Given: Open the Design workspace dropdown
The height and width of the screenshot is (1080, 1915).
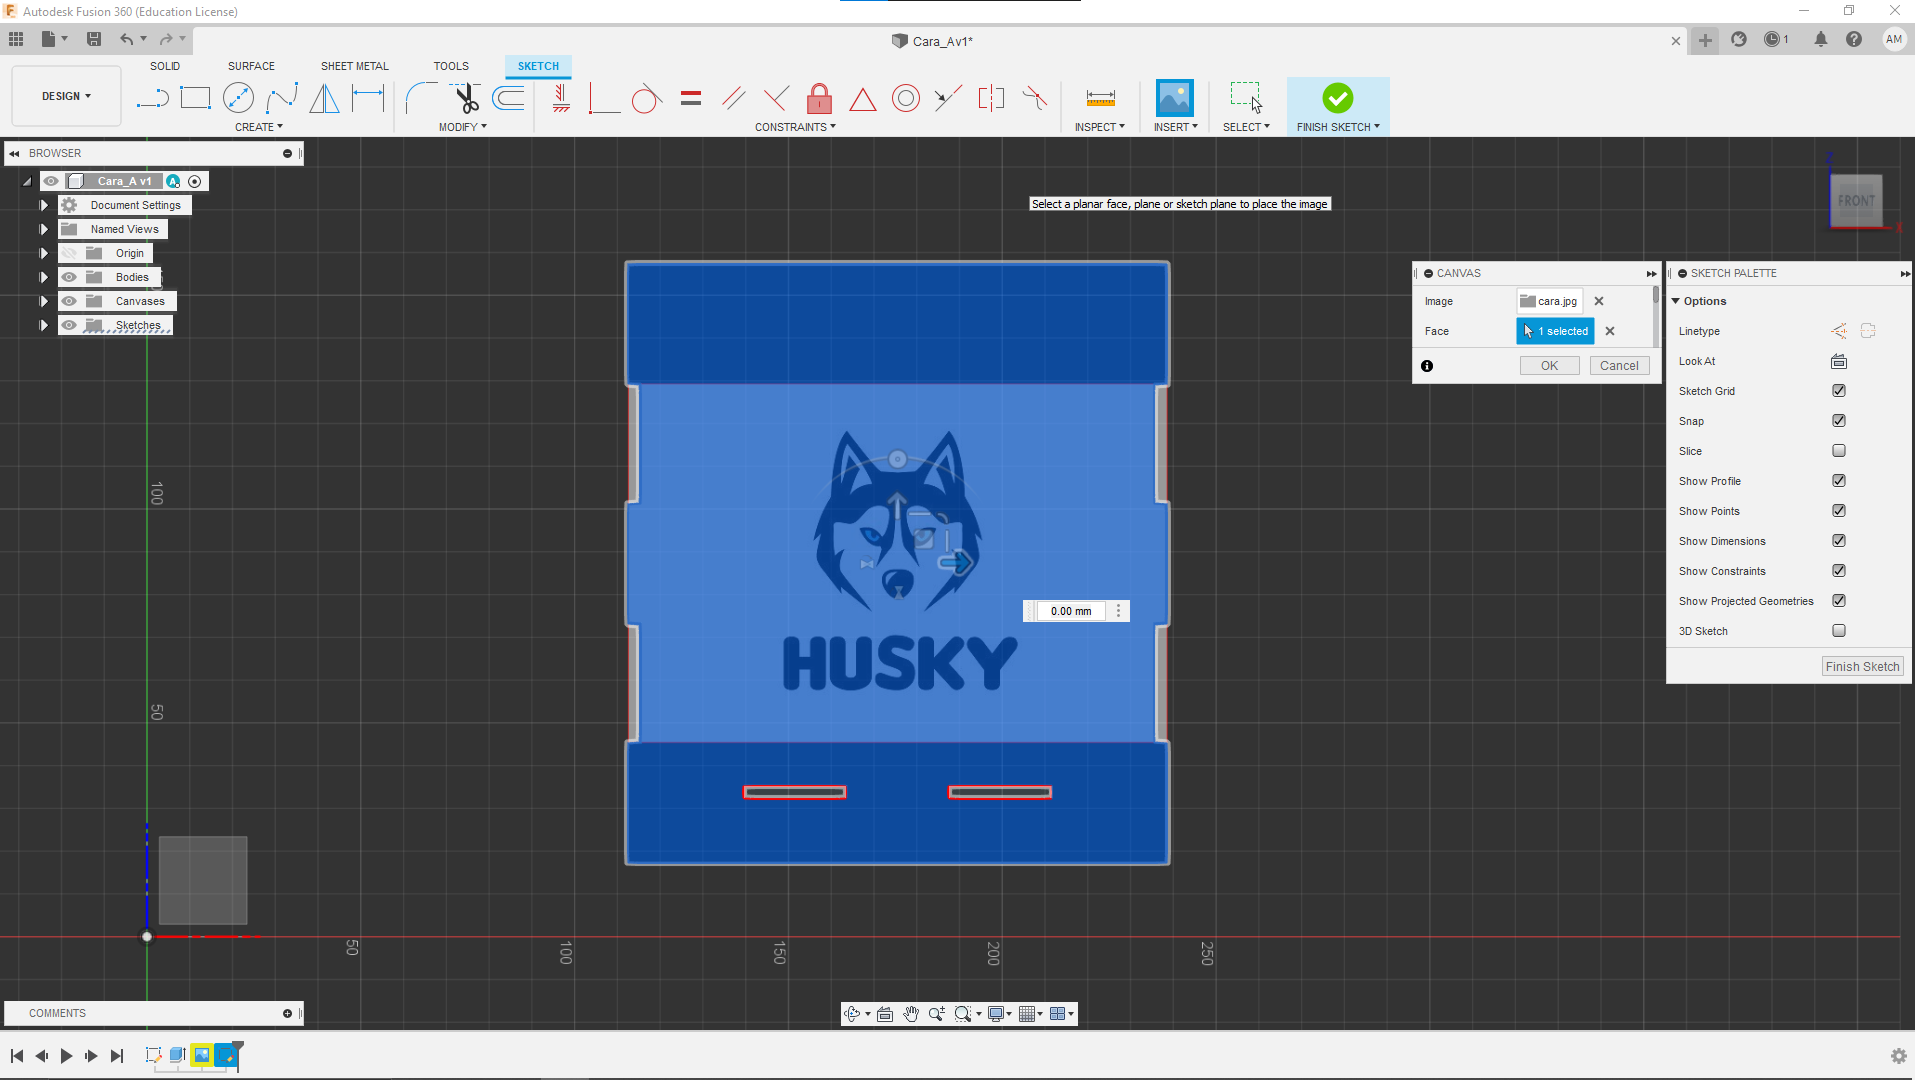Looking at the screenshot, I should click(66, 96).
